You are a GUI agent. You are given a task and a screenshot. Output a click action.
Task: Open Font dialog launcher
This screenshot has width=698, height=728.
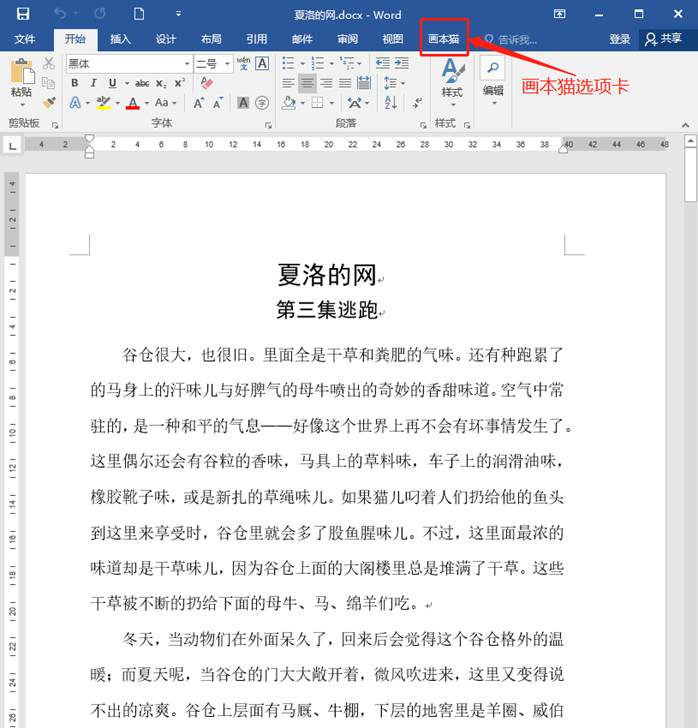tap(268, 125)
